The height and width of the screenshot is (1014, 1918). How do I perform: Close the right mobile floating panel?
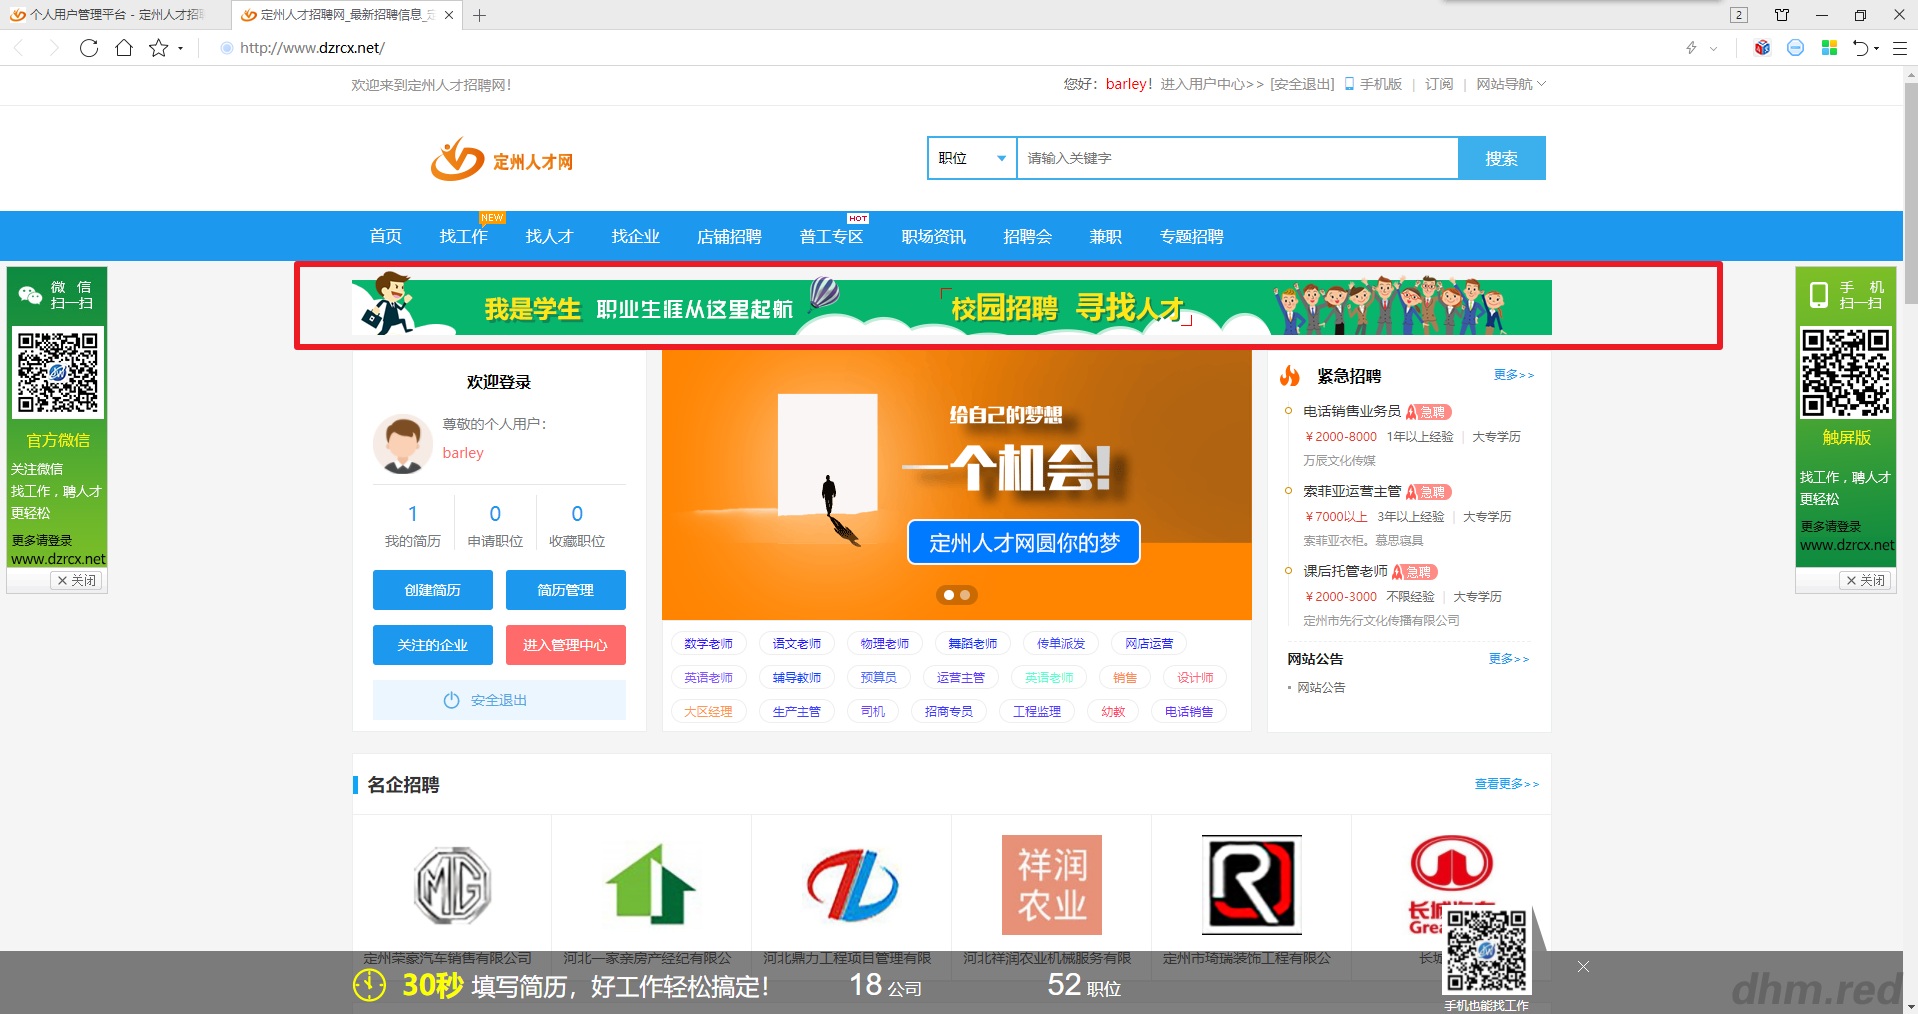1865,580
